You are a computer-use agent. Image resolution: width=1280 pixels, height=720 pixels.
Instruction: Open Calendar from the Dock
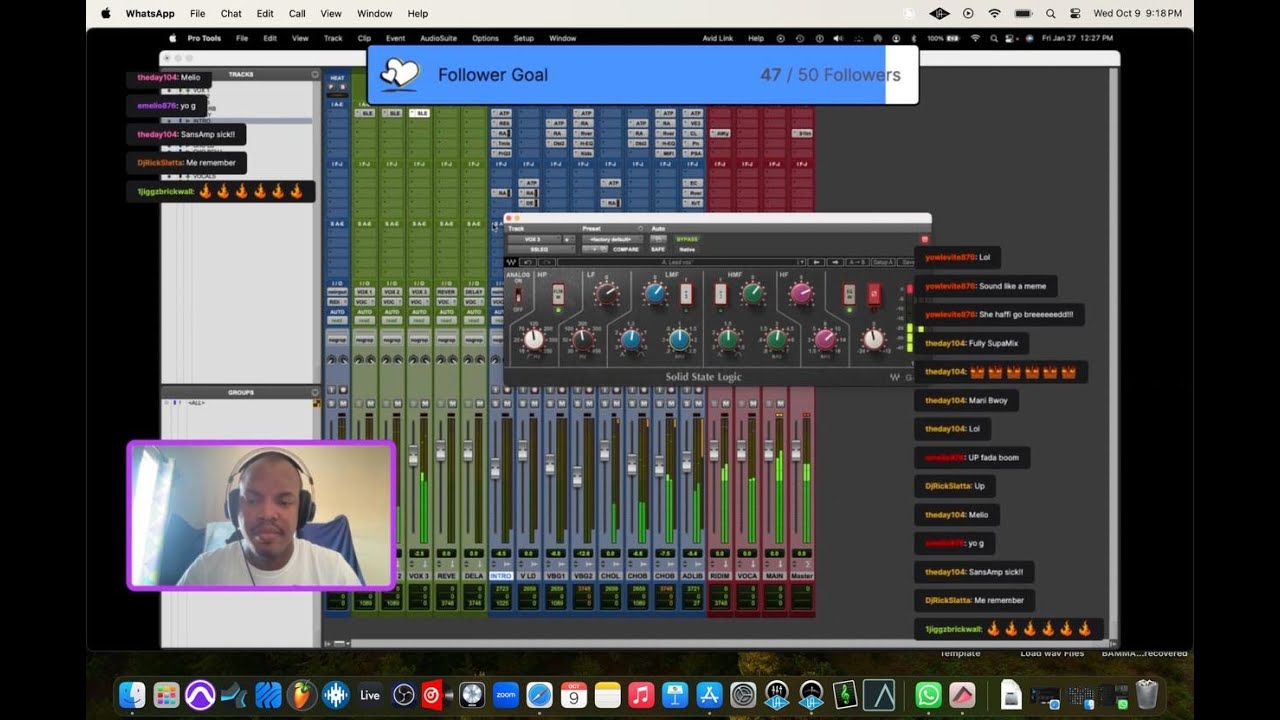point(574,695)
